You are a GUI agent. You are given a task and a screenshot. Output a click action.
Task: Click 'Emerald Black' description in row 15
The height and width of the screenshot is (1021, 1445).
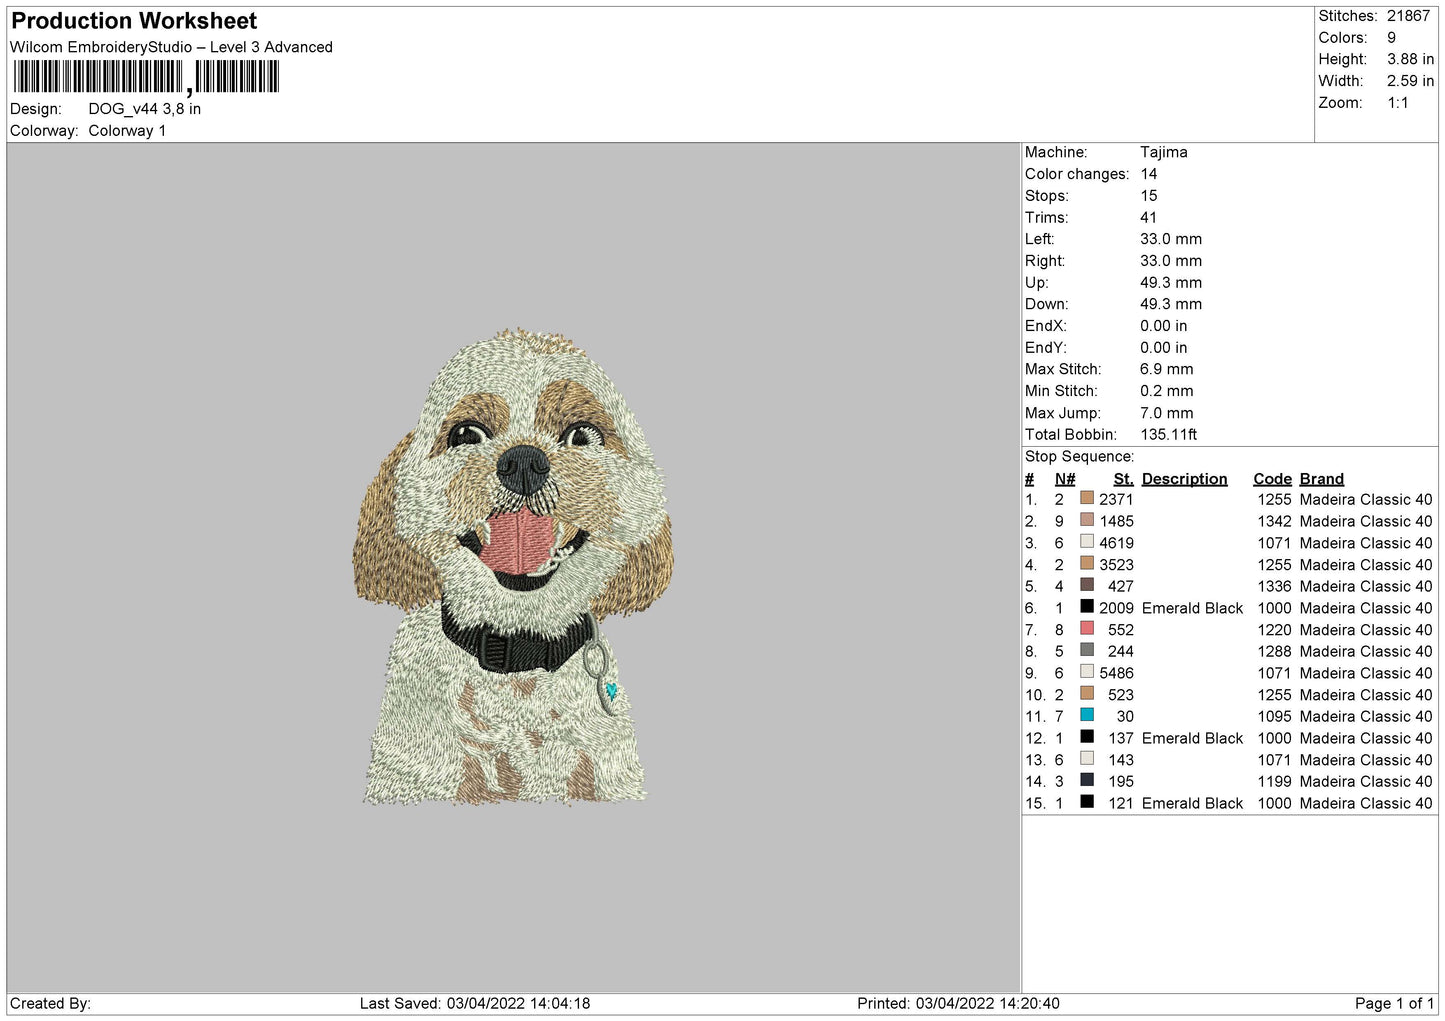(x=1192, y=803)
